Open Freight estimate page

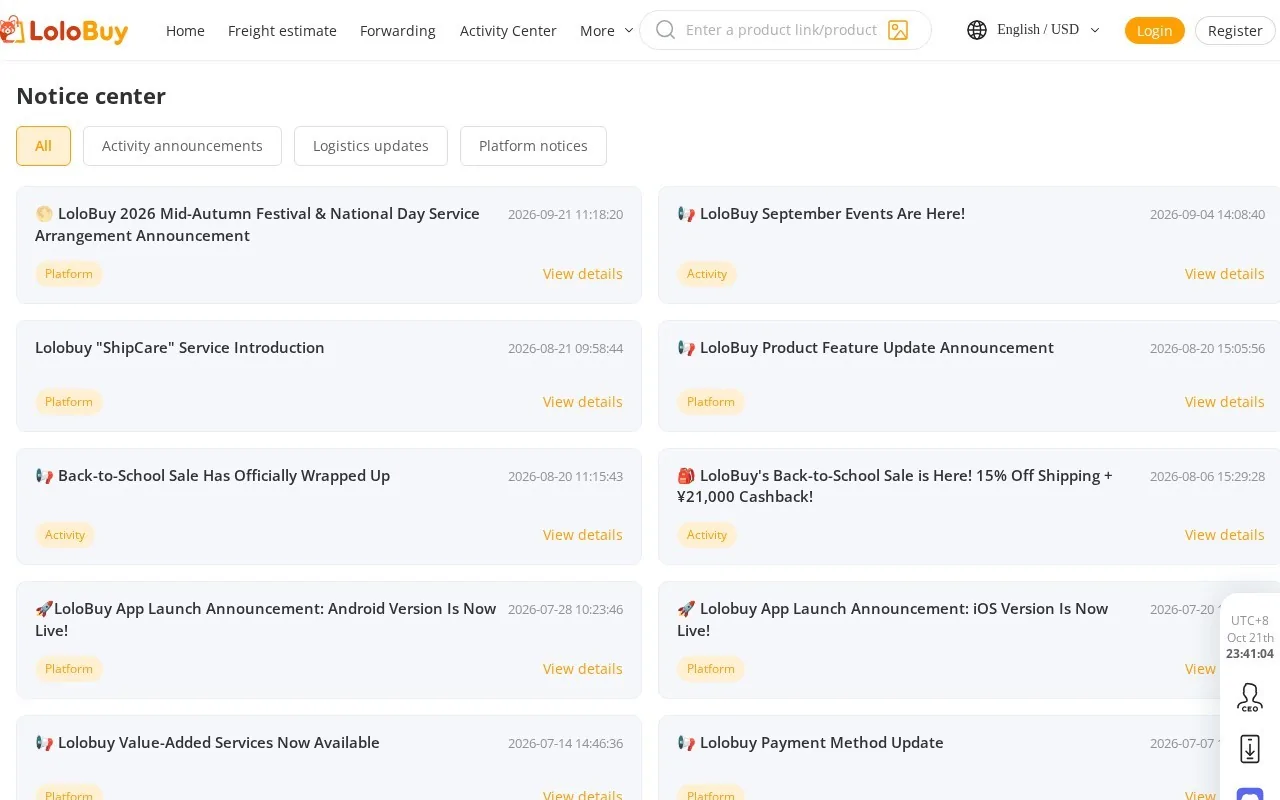point(282,31)
